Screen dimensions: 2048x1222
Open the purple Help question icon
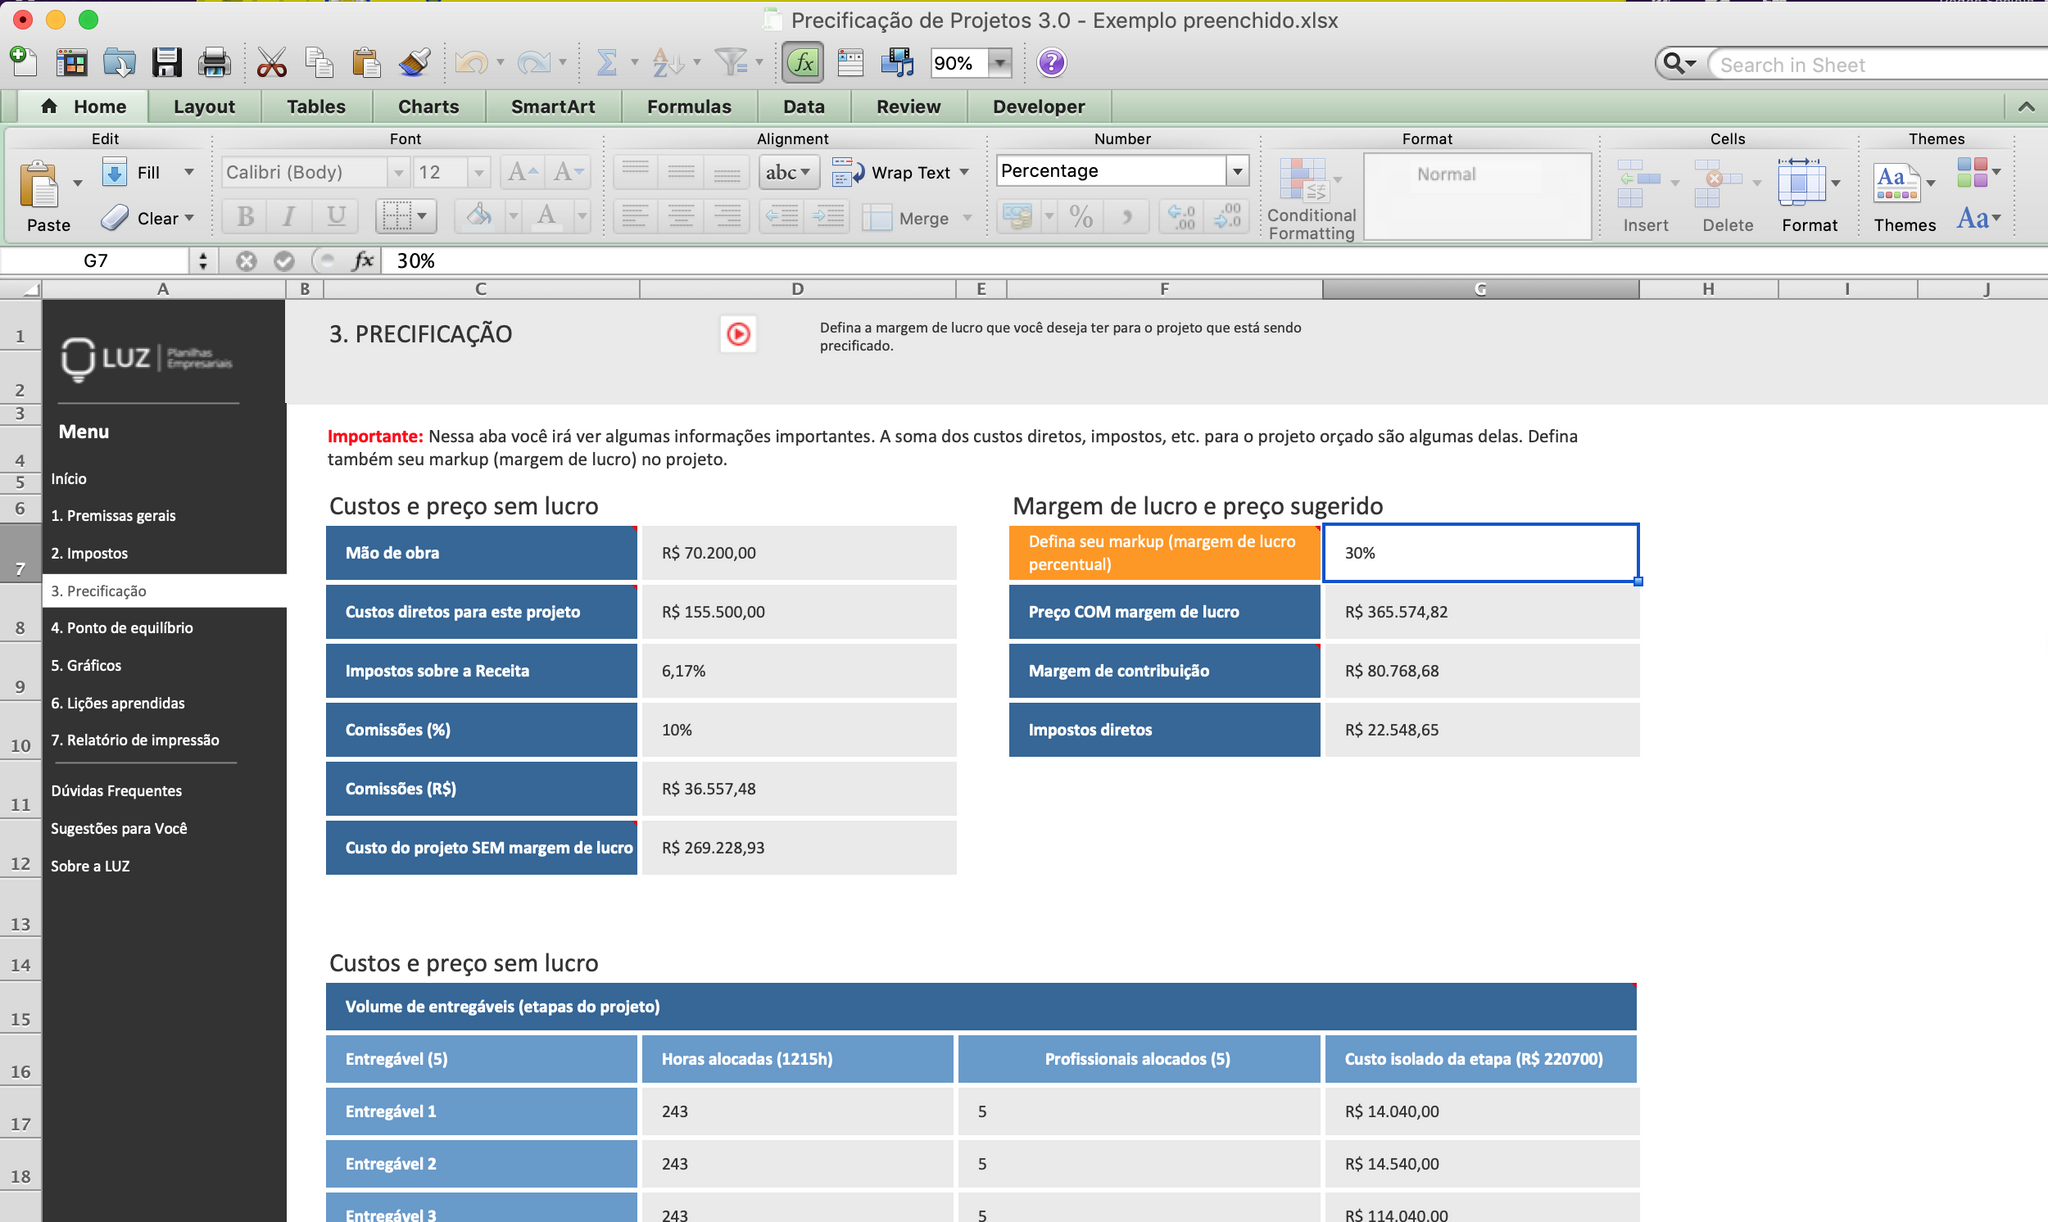1051,63
